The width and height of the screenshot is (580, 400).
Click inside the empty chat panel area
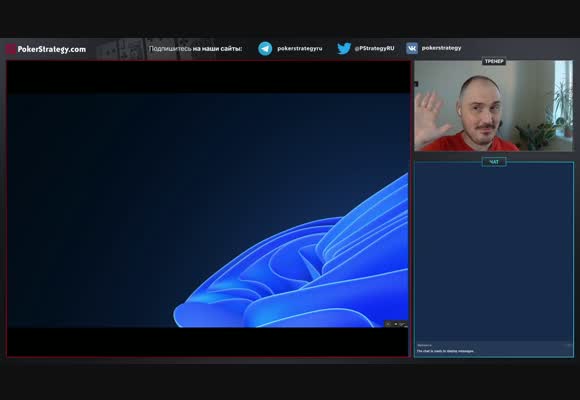click(494, 252)
